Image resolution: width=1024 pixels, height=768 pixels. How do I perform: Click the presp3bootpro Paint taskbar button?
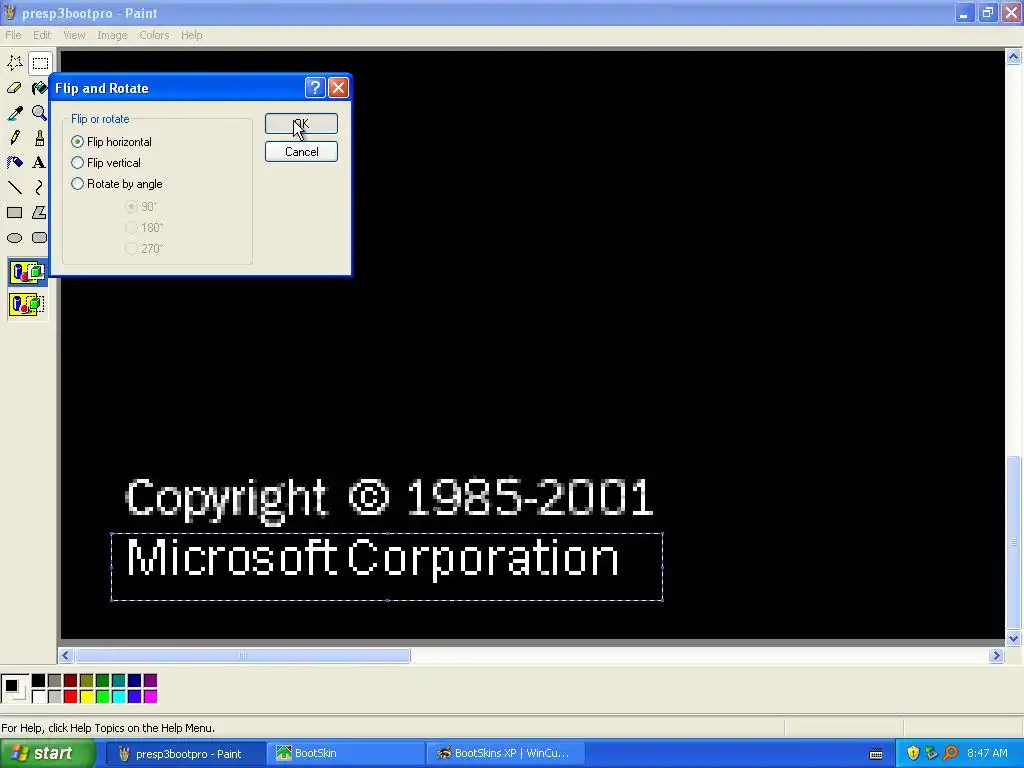pos(185,754)
